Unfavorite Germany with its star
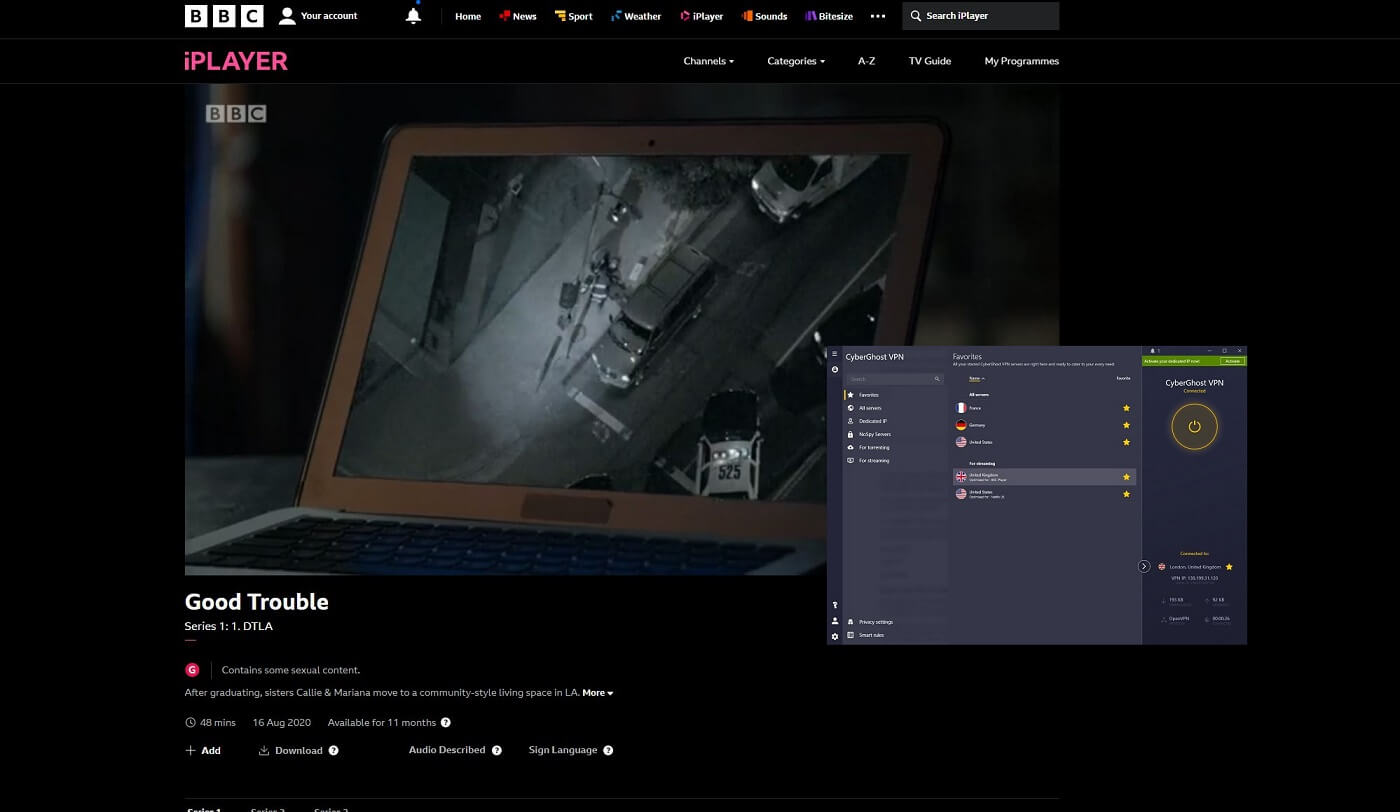The width and height of the screenshot is (1400, 812). tap(1126, 425)
